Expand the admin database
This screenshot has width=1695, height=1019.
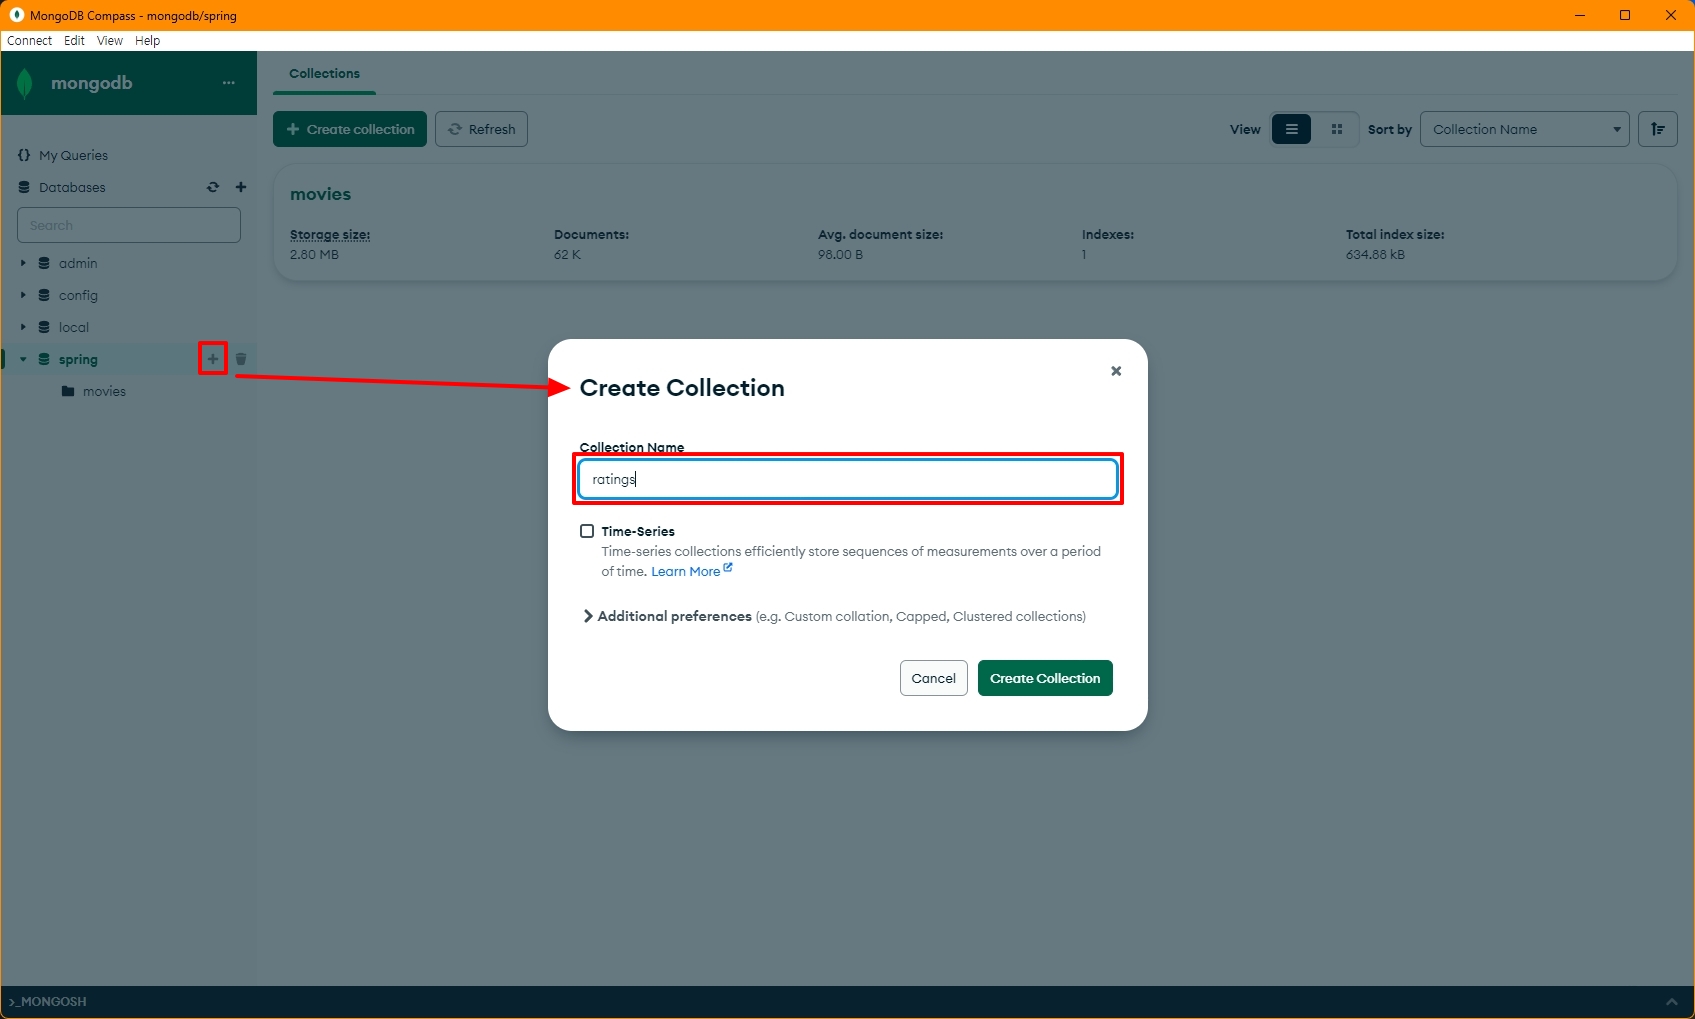pyautogui.click(x=23, y=263)
